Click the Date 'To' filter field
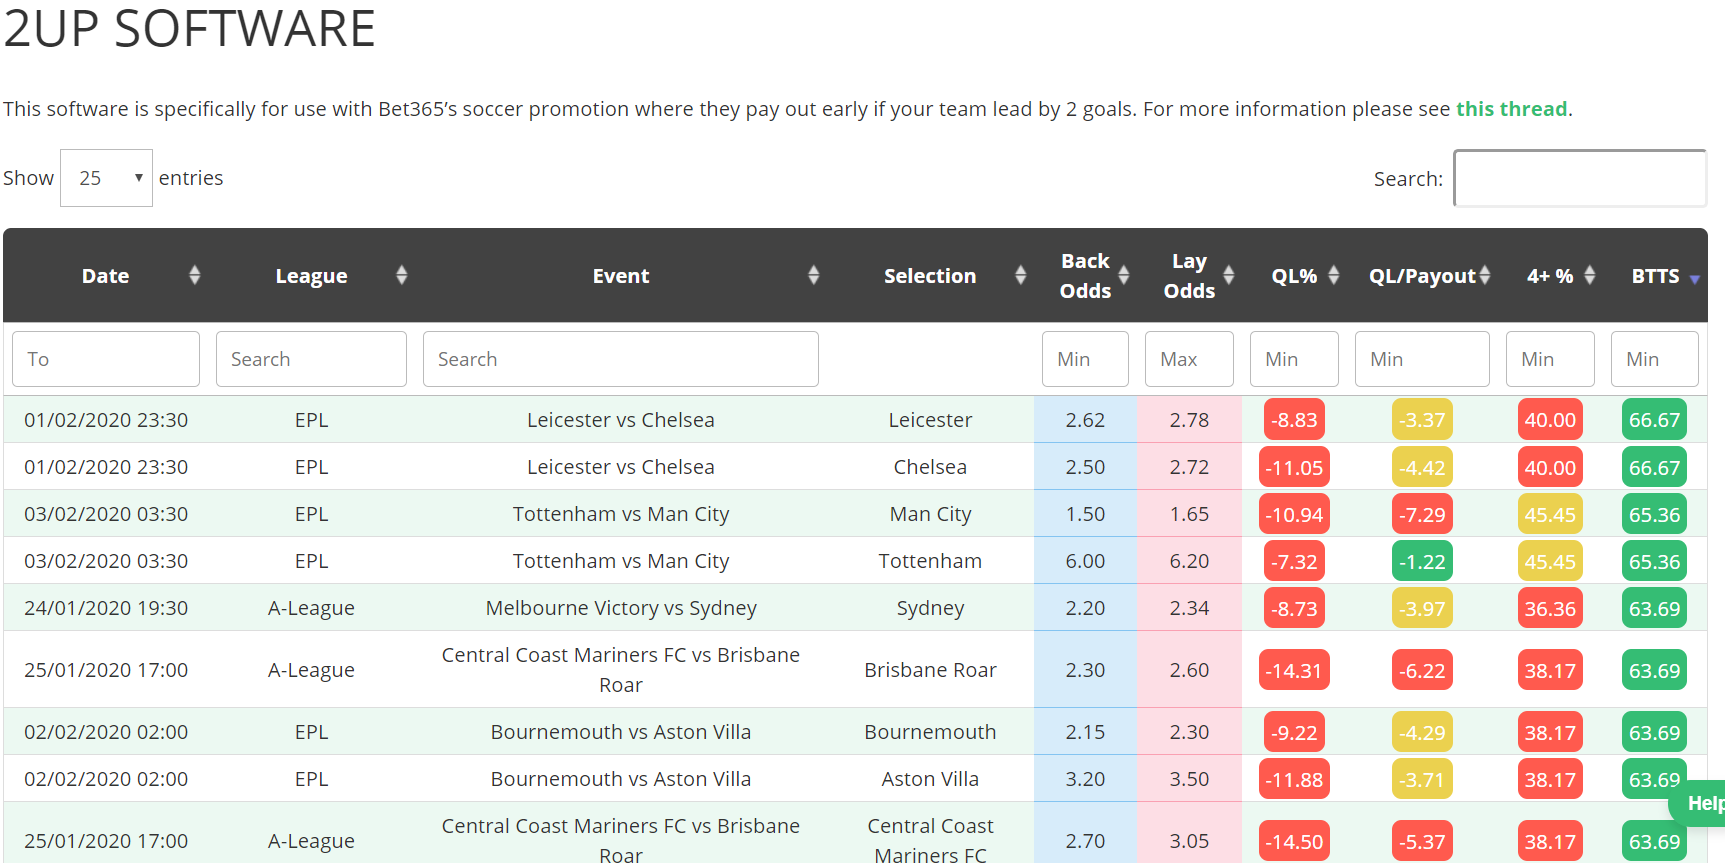1725x863 pixels. (x=106, y=359)
